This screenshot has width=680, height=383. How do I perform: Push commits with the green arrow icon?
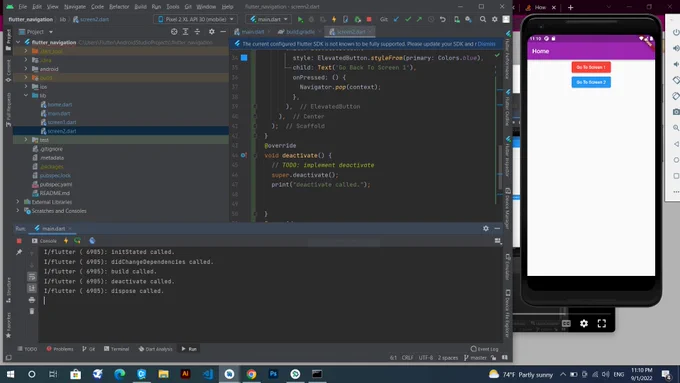419,19
